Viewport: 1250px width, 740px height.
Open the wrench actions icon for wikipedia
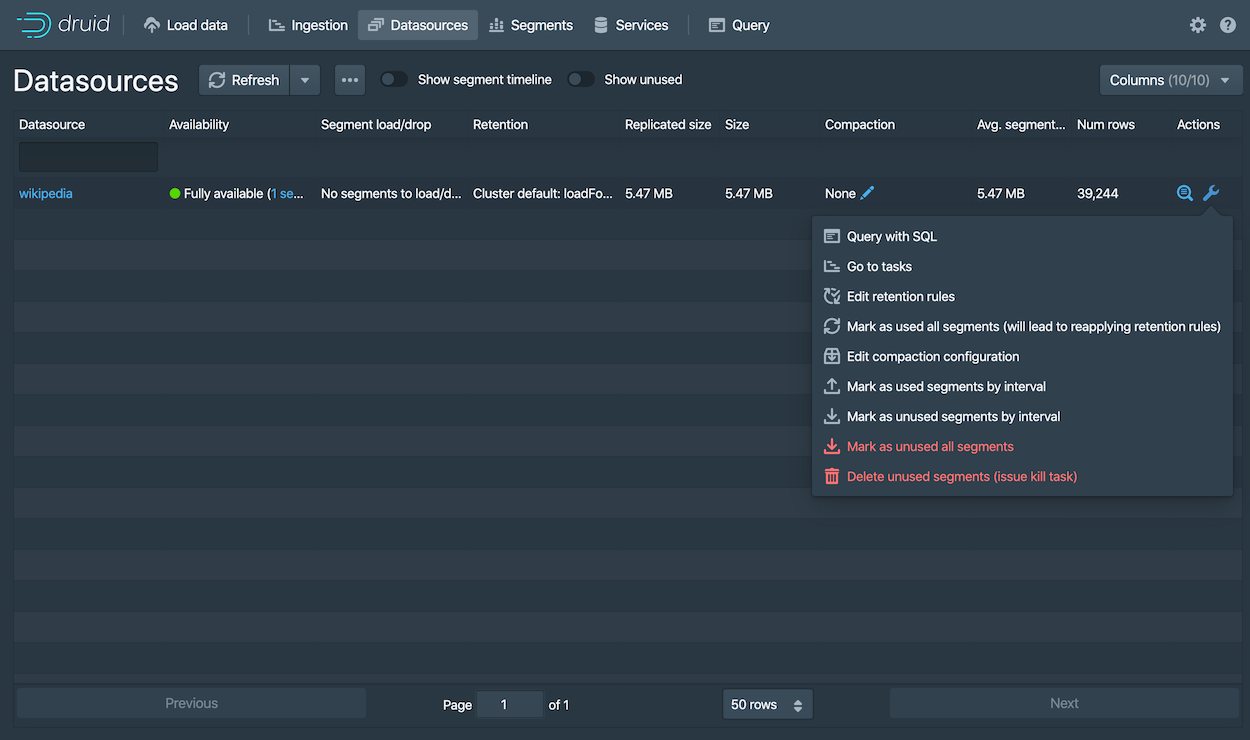1211,193
